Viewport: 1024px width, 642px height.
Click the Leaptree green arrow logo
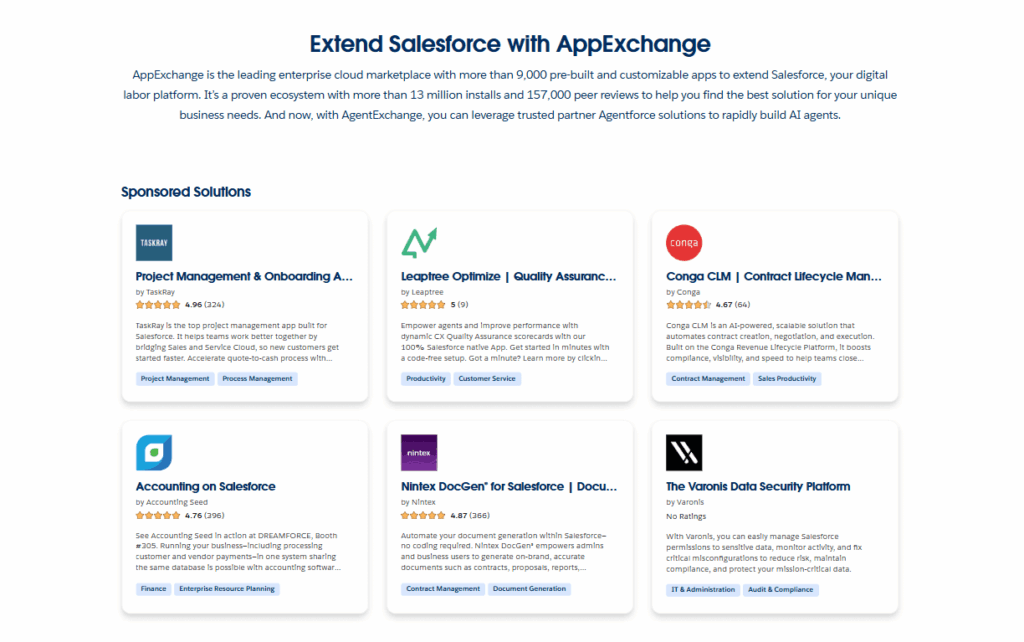click(419, 243)
